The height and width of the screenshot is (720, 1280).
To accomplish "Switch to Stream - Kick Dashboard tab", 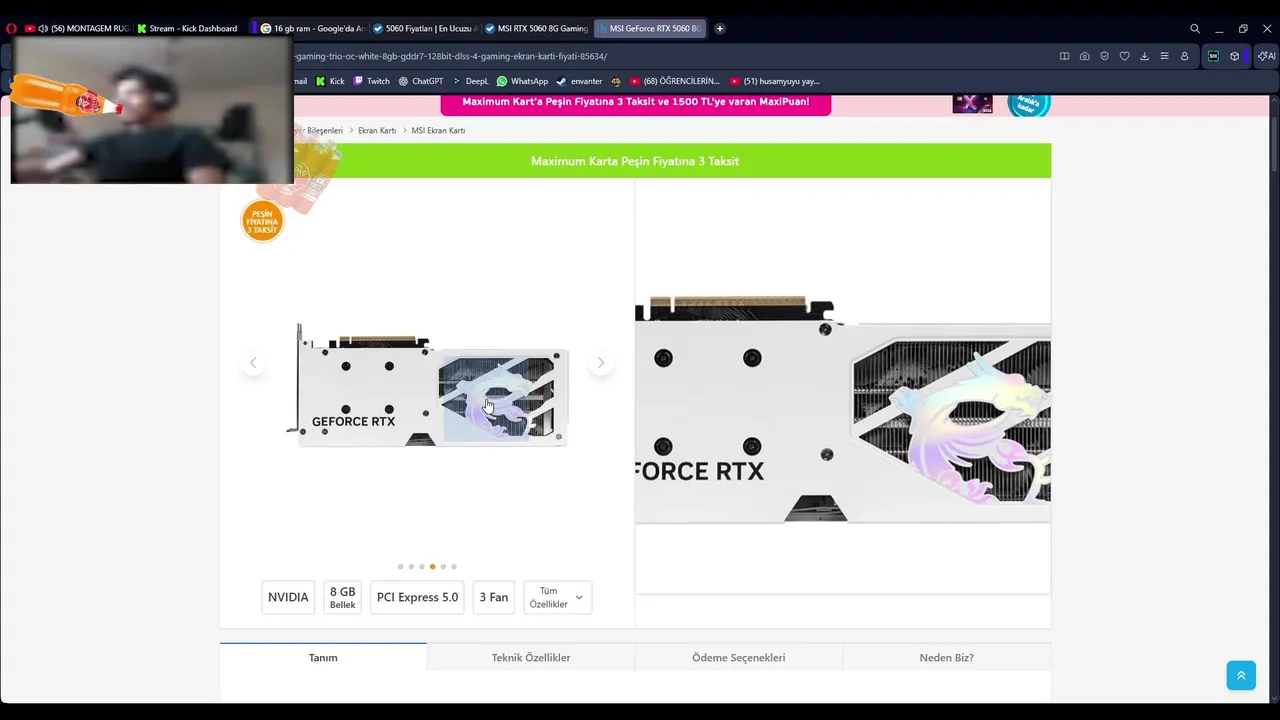I will click(x=188, y=29).
